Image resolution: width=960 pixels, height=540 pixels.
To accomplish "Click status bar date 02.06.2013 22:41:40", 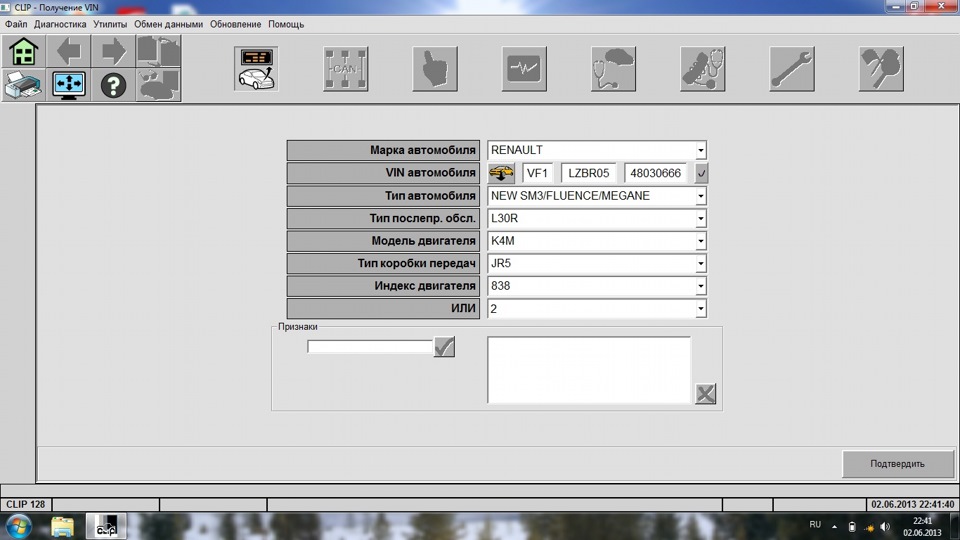I will (x=912, y=504).
